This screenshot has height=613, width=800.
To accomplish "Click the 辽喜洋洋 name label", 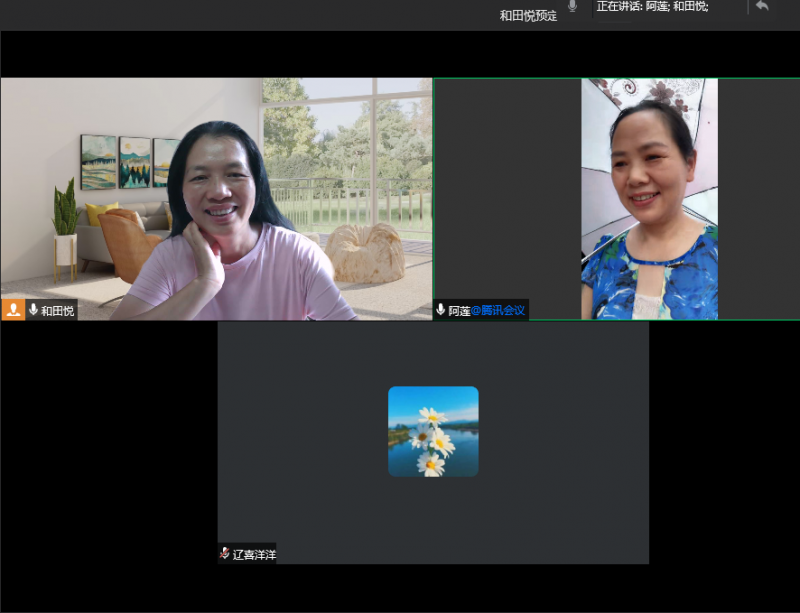I will [254, 554].
